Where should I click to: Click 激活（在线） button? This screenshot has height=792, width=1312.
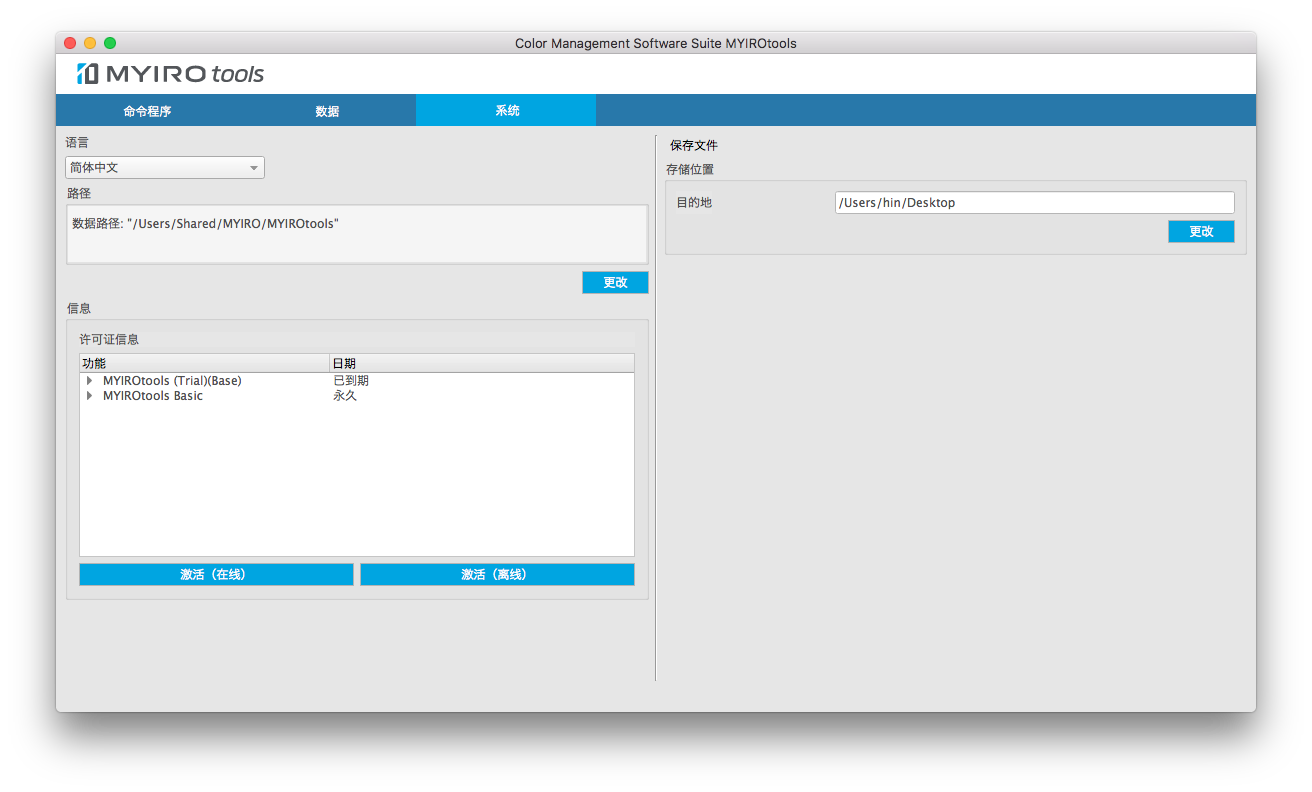click(x=216, y=575)
